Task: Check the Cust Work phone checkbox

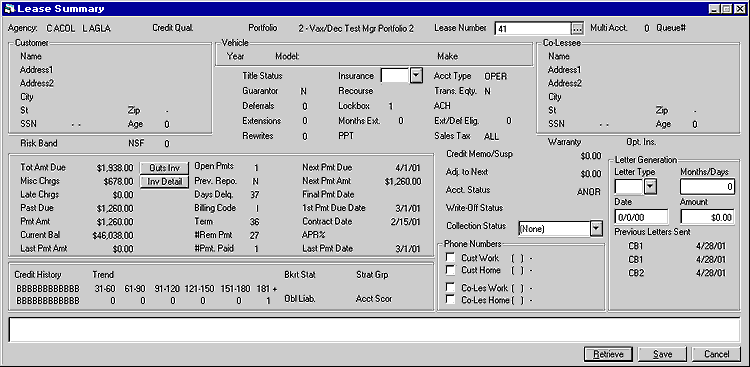Action: [450, 257]
